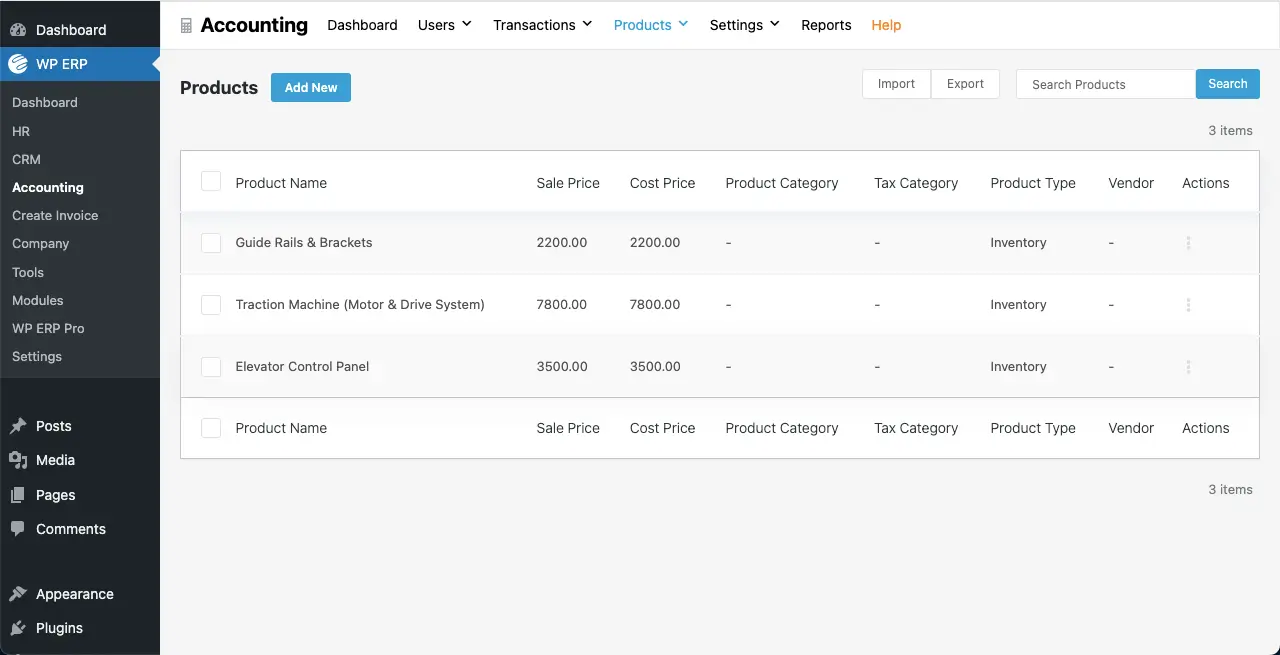
Task: Click the Import button
Action: pyautogui.click(x=896, y=84)
